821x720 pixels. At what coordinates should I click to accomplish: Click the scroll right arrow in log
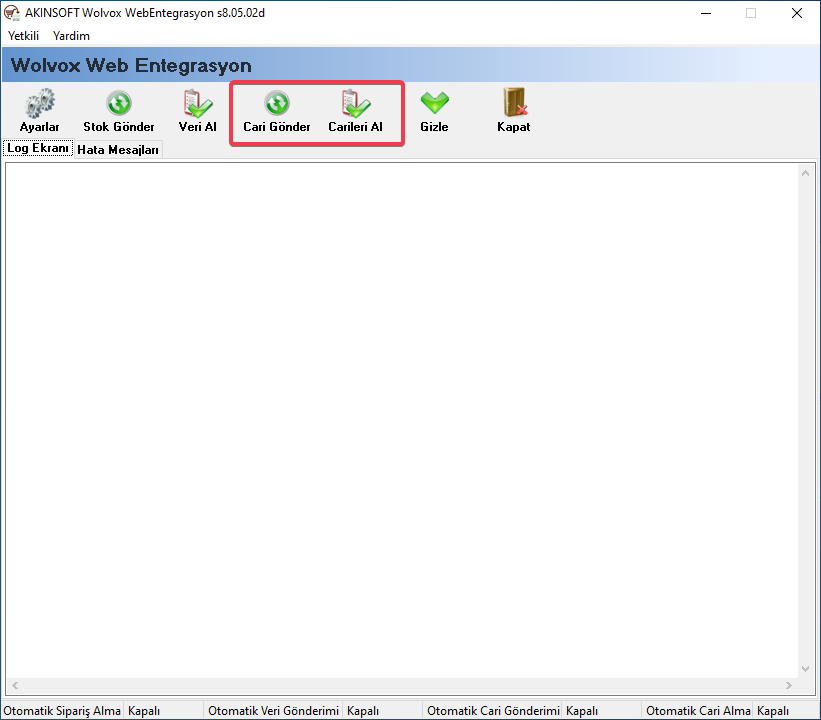click(789, 685)
